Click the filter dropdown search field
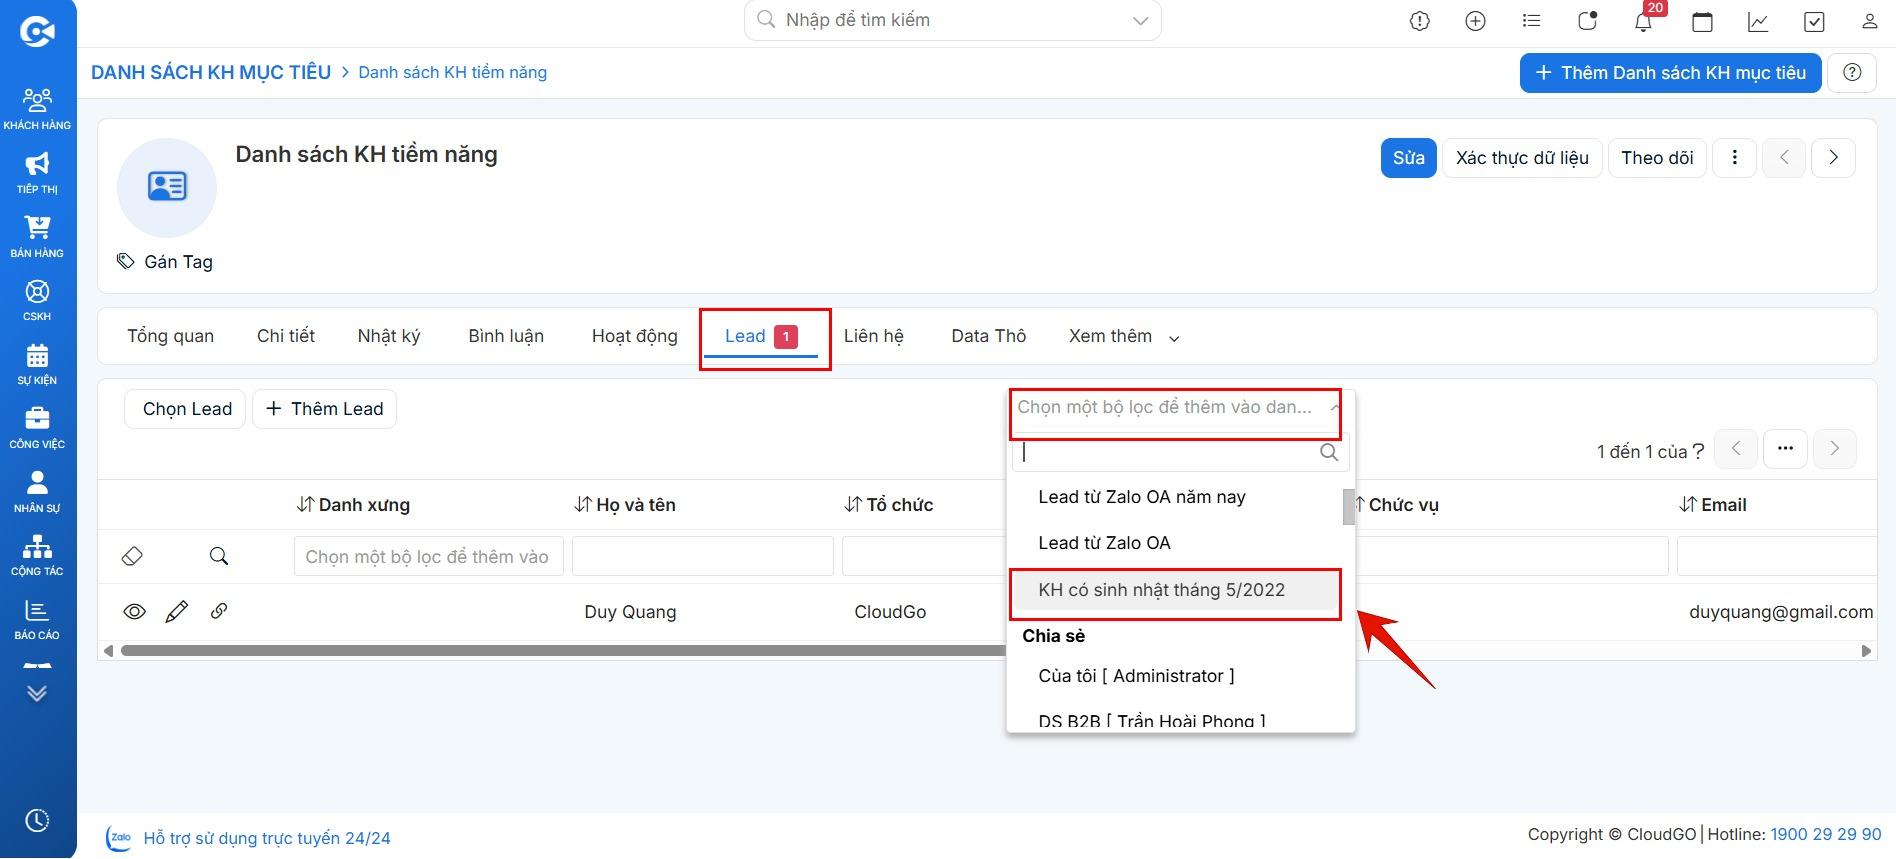 coord(1180,452)
